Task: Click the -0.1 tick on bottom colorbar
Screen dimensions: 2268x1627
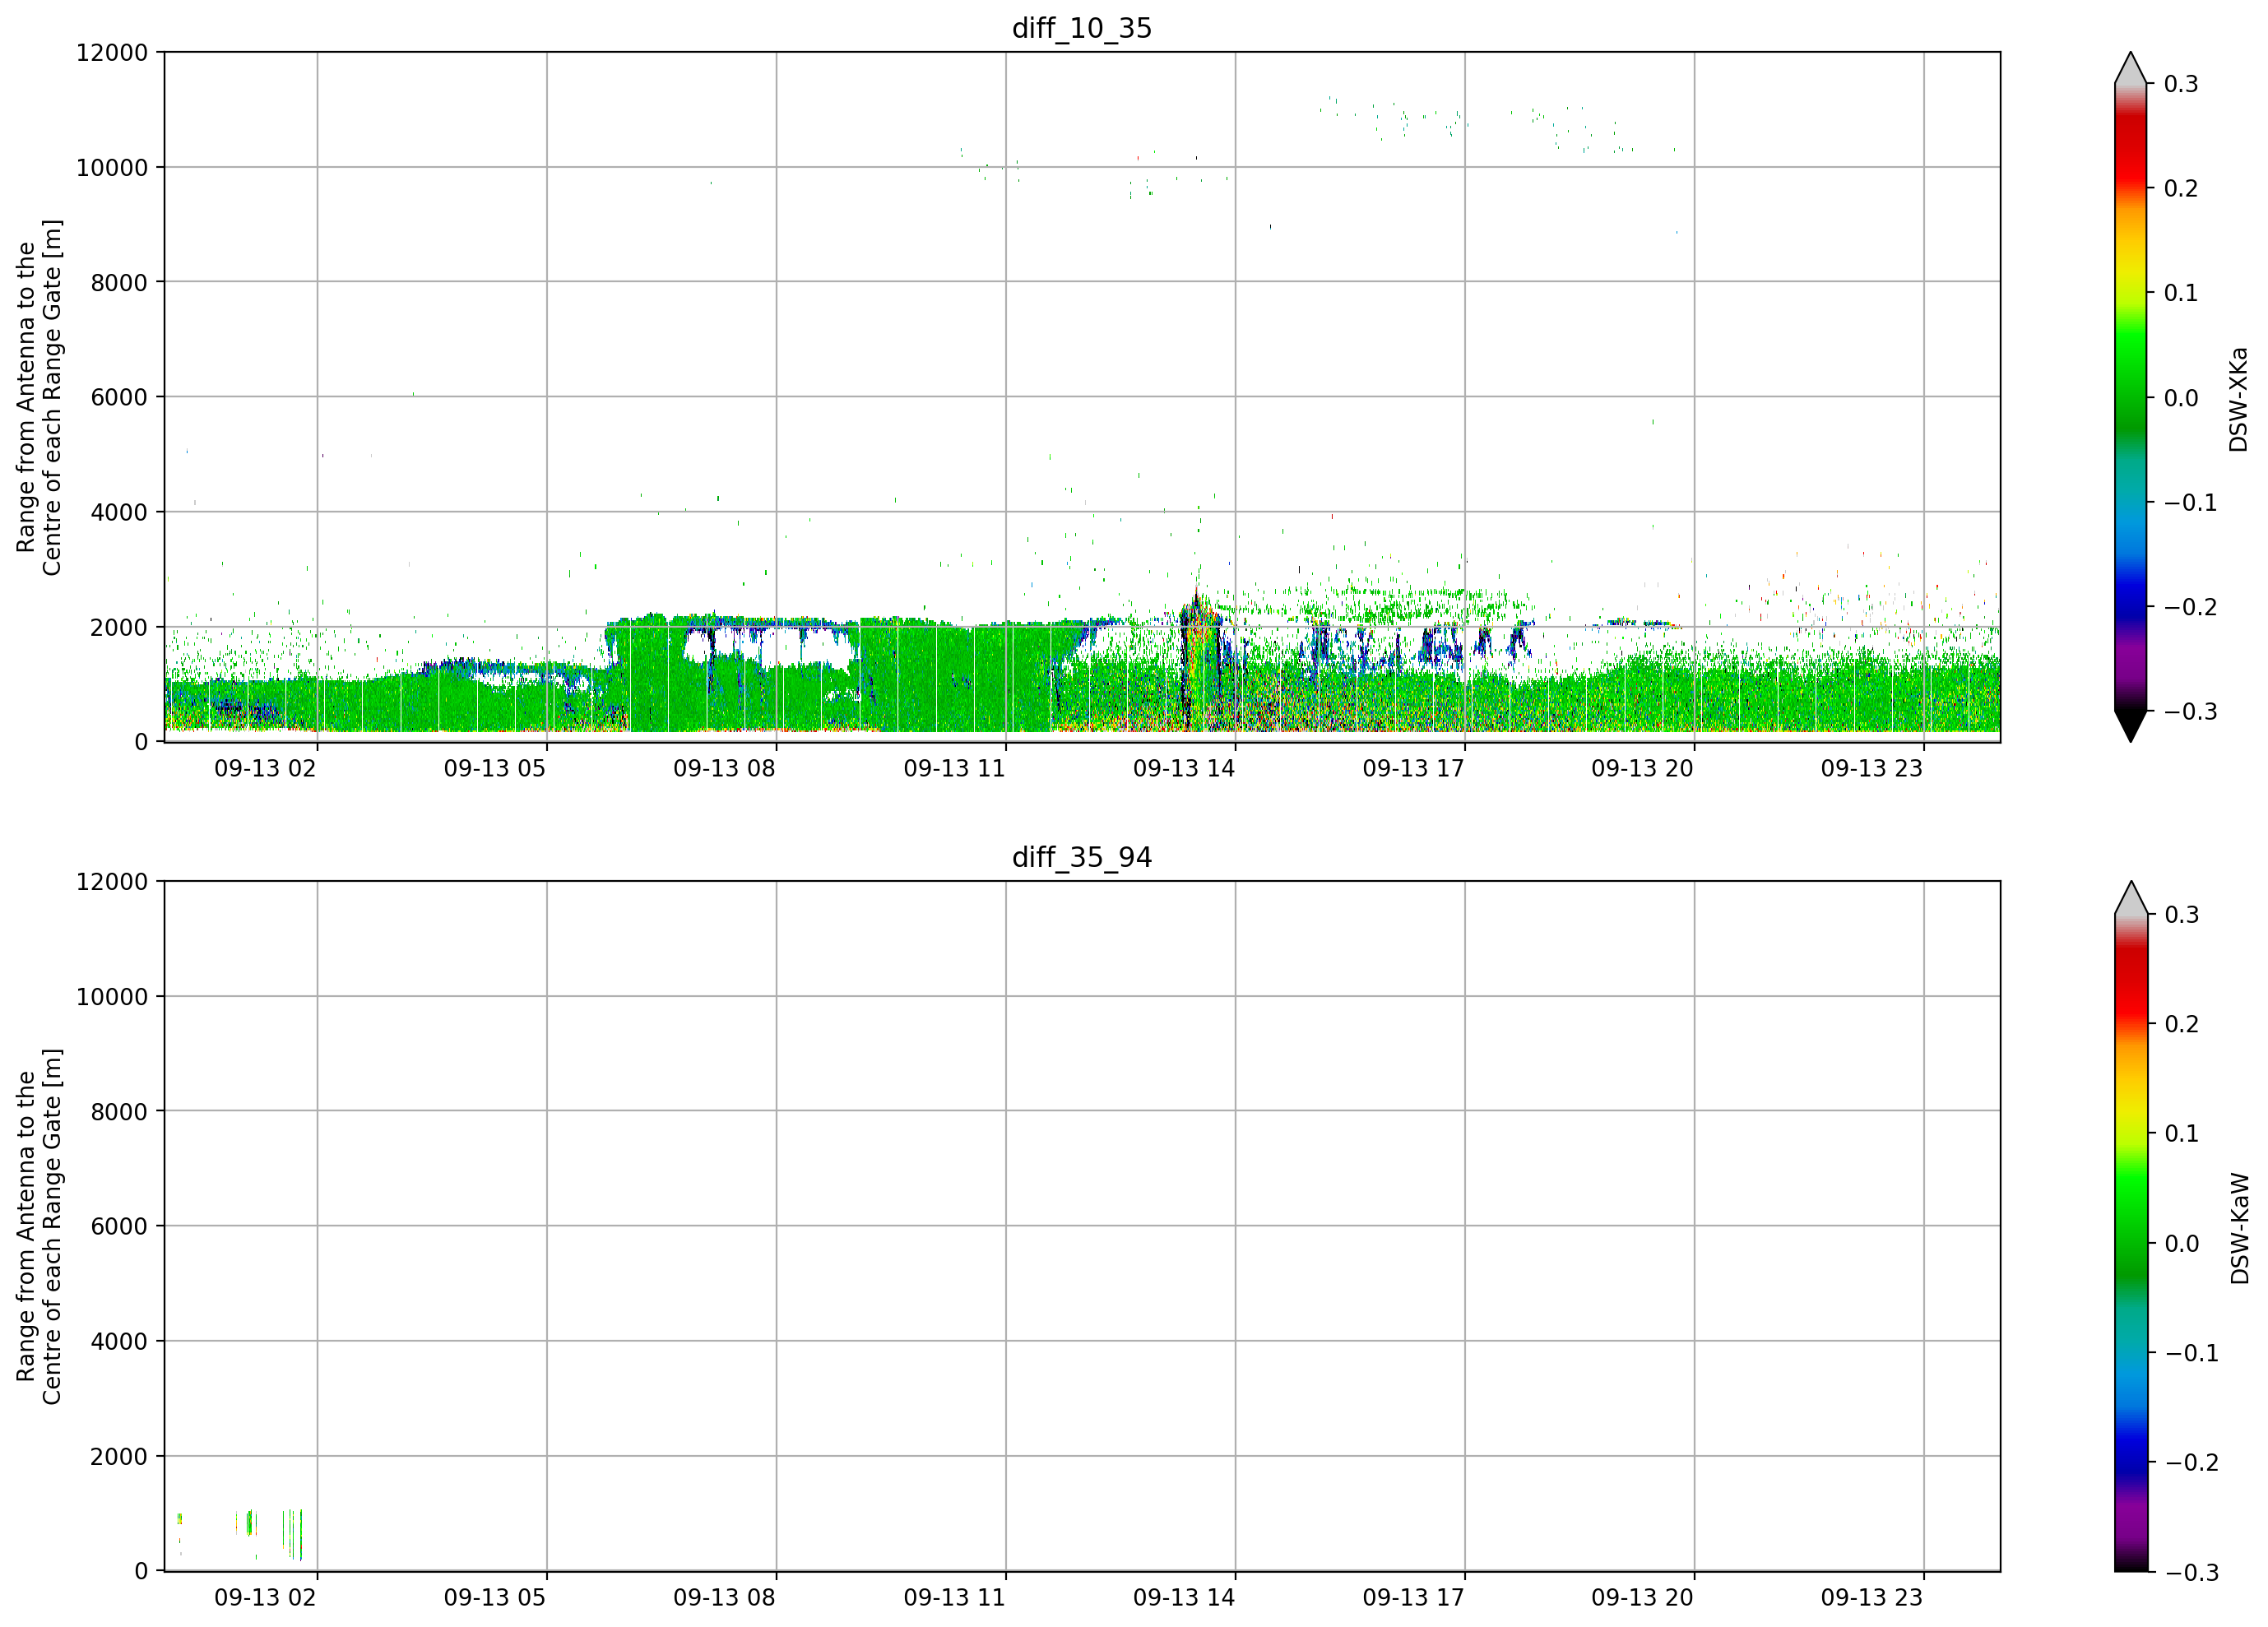Action: pyautogui.click(x=2192, y=1353)
